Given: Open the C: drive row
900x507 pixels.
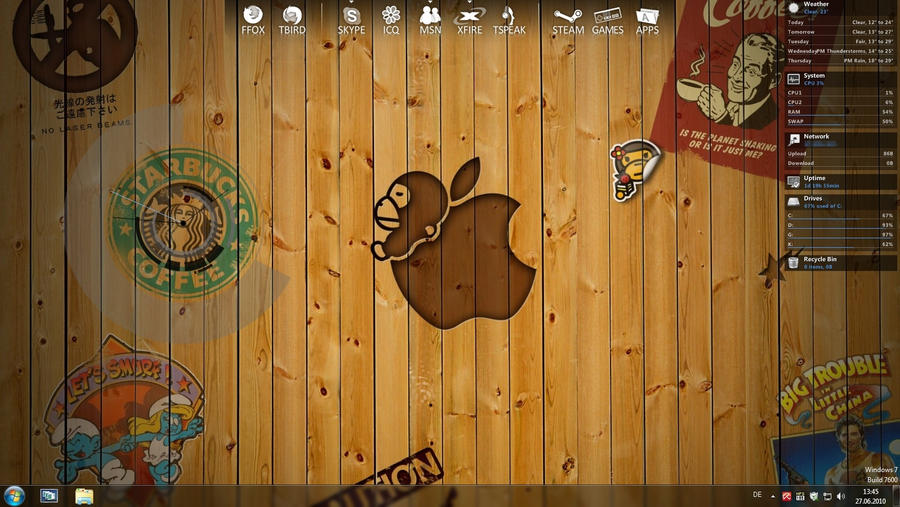Looking at the screenshot, I should click(x=840, y=215).
